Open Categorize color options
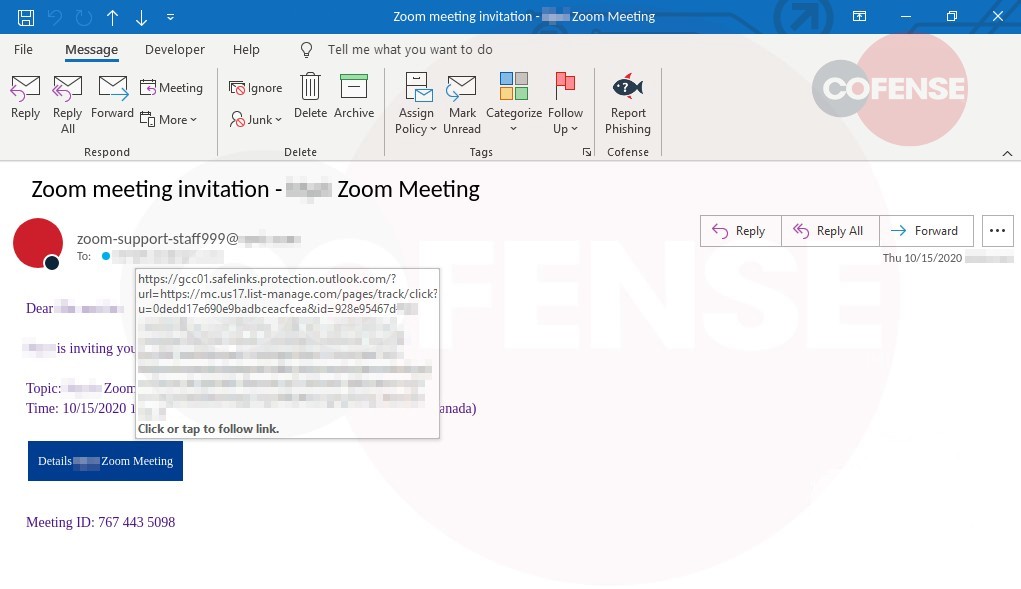This screenshot has width=1021, height=589. coord(514,103)
